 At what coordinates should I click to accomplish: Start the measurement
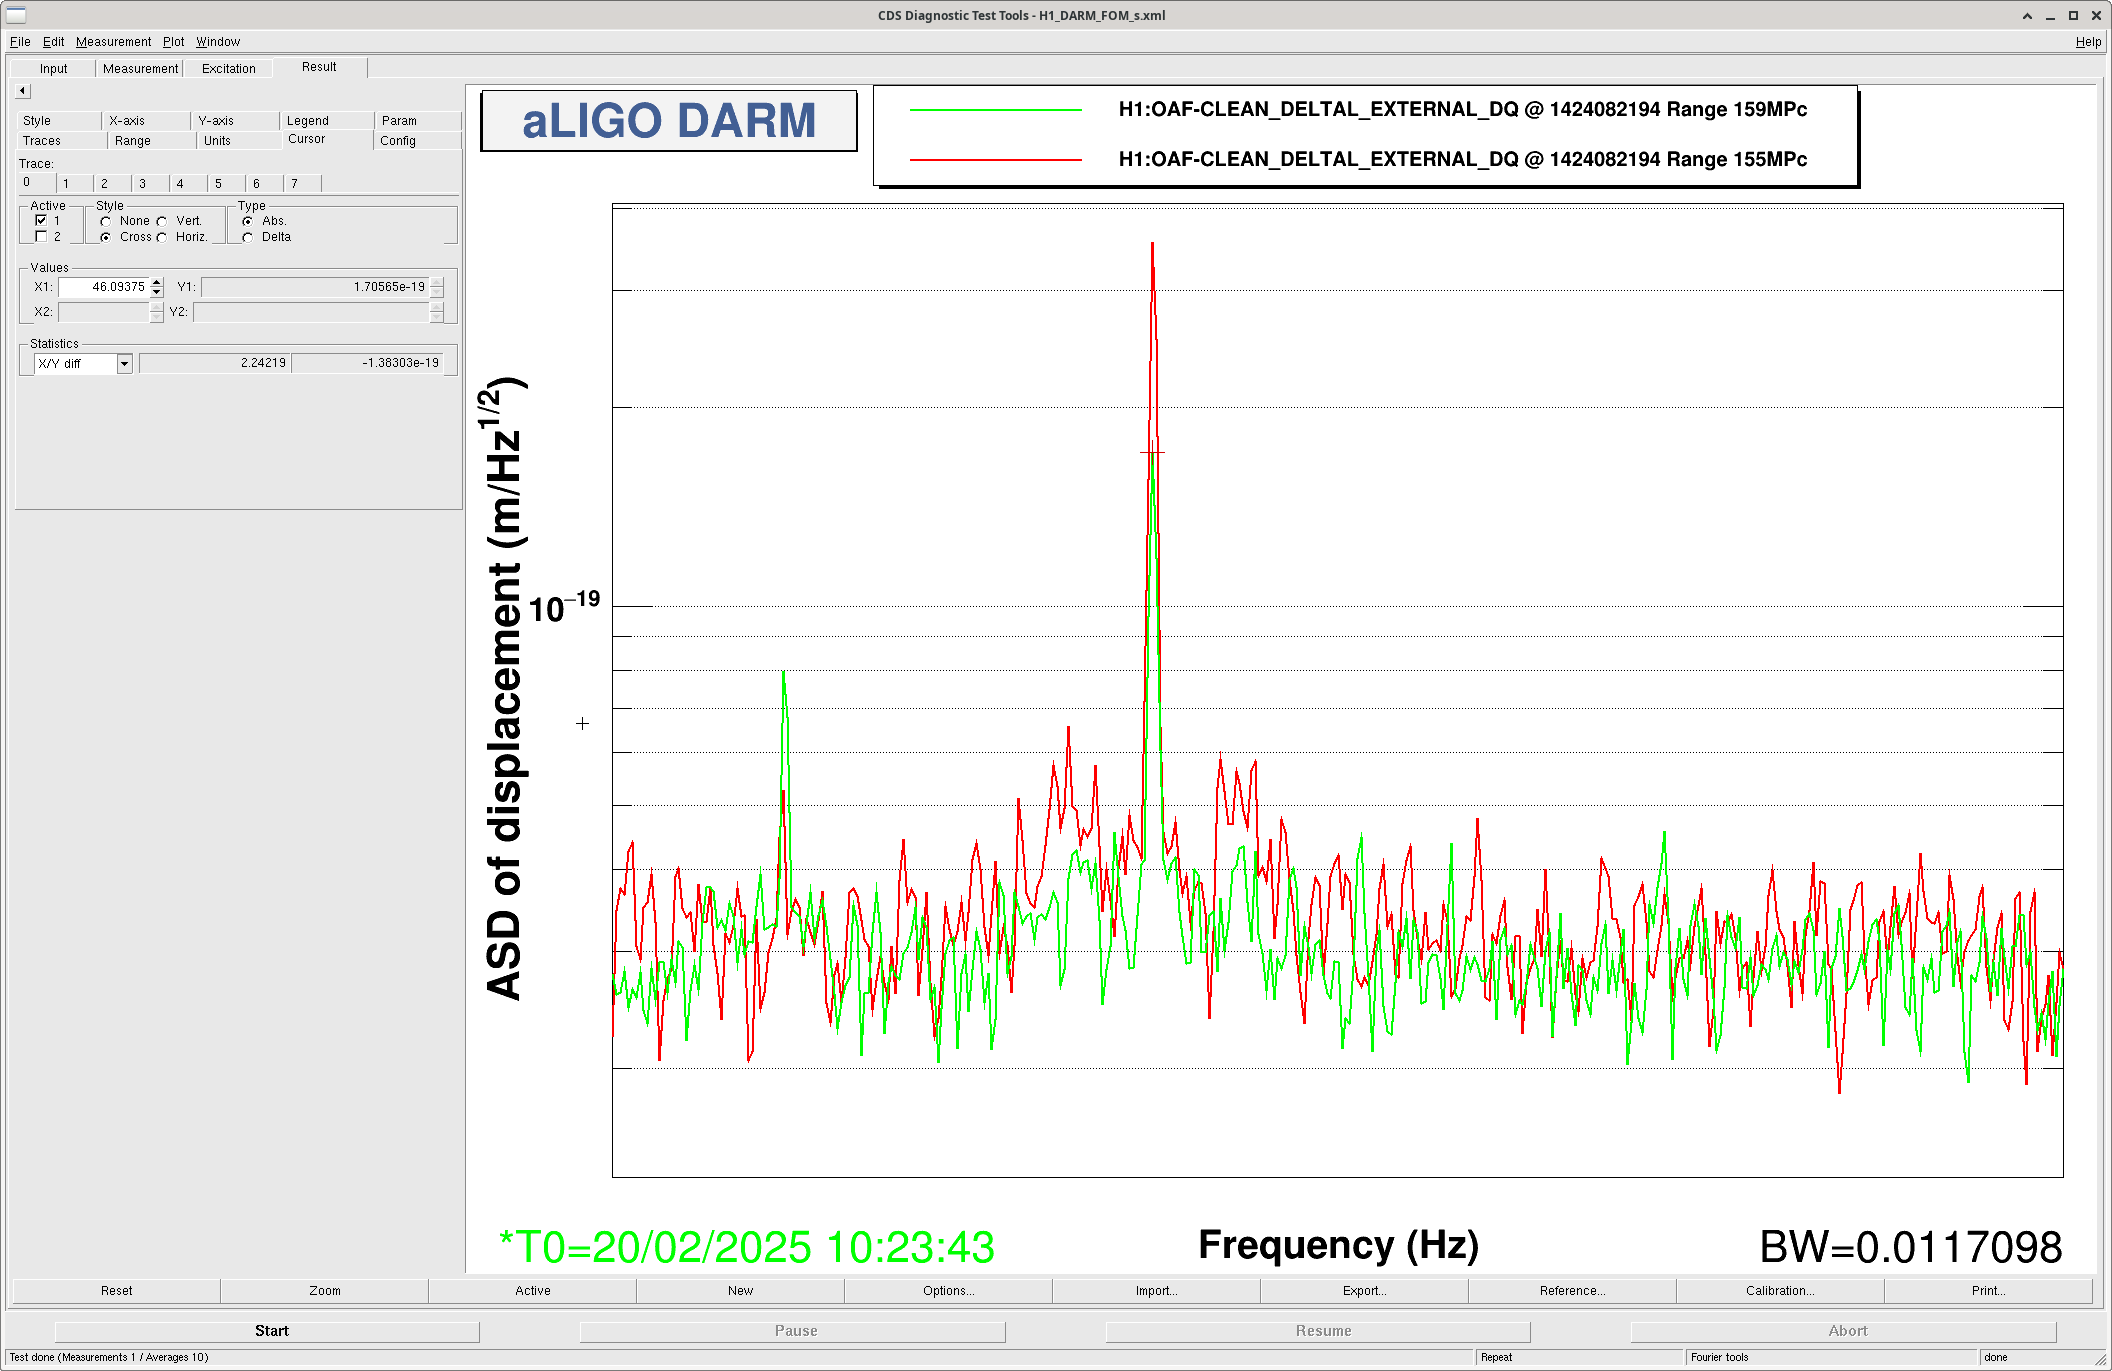coord(267,1331)
